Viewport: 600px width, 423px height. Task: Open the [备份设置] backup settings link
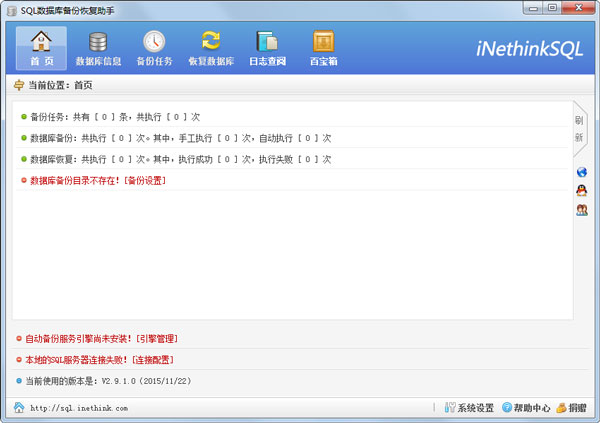pyautogui.click(x=145, y=180)
